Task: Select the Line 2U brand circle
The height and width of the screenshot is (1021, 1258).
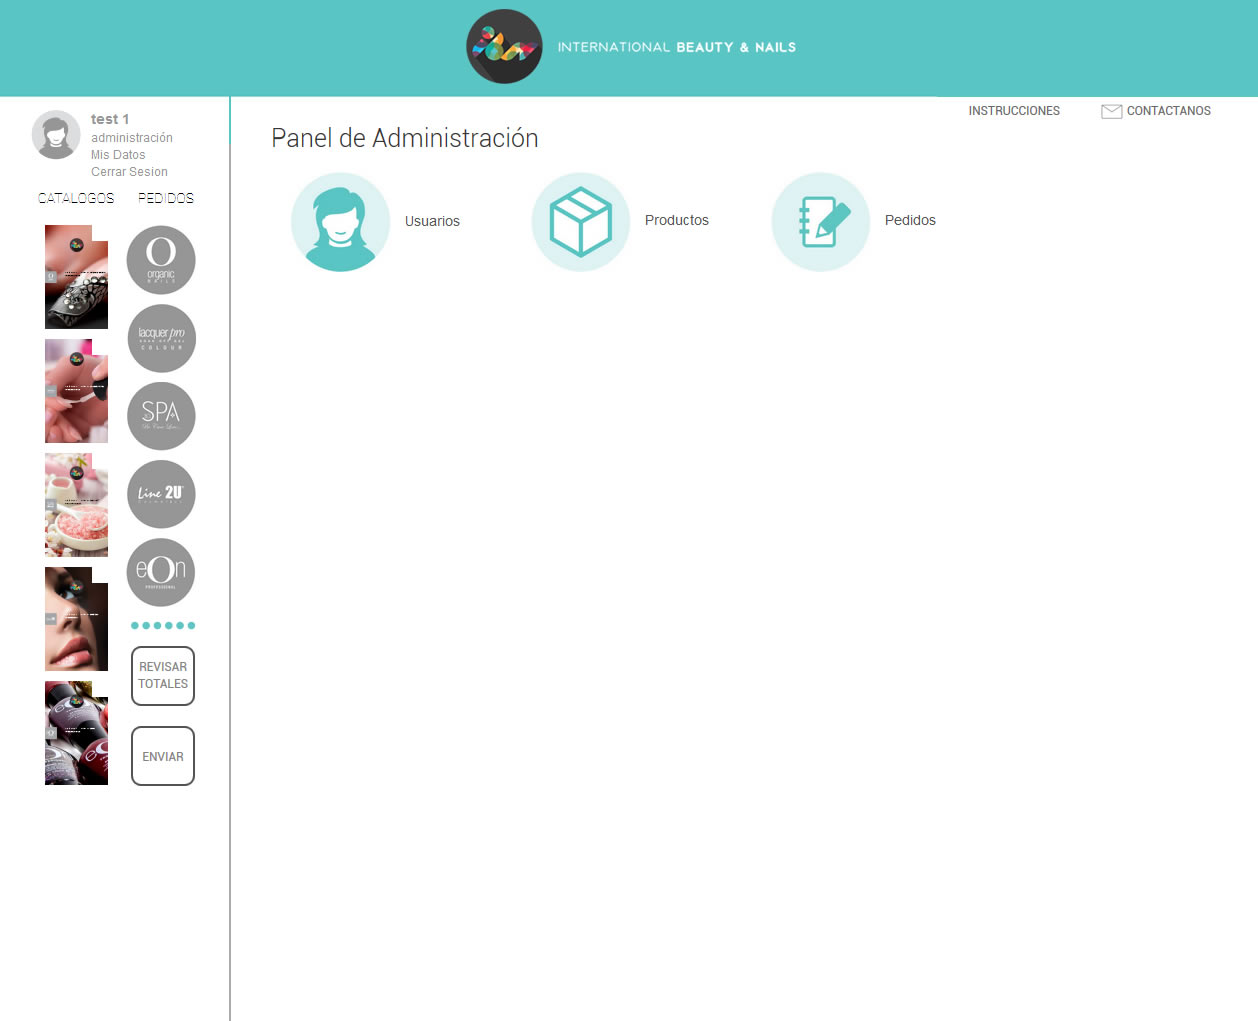Action: pyautogui.click(x=161, y=494)
